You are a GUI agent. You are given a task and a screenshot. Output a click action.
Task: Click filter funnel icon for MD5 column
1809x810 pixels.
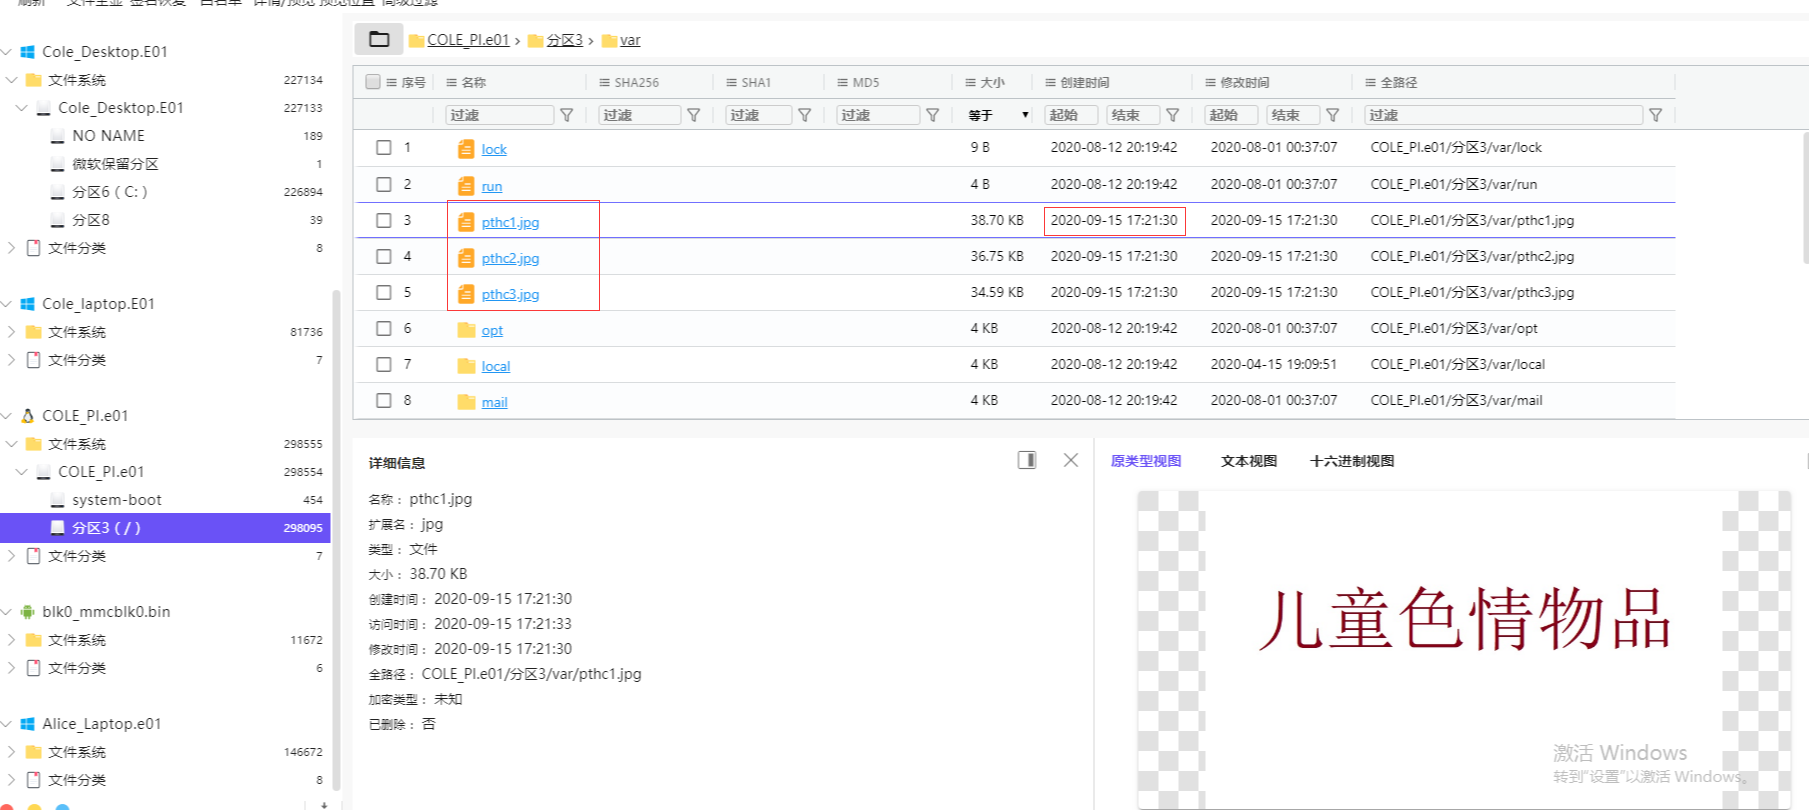[933, 115]
